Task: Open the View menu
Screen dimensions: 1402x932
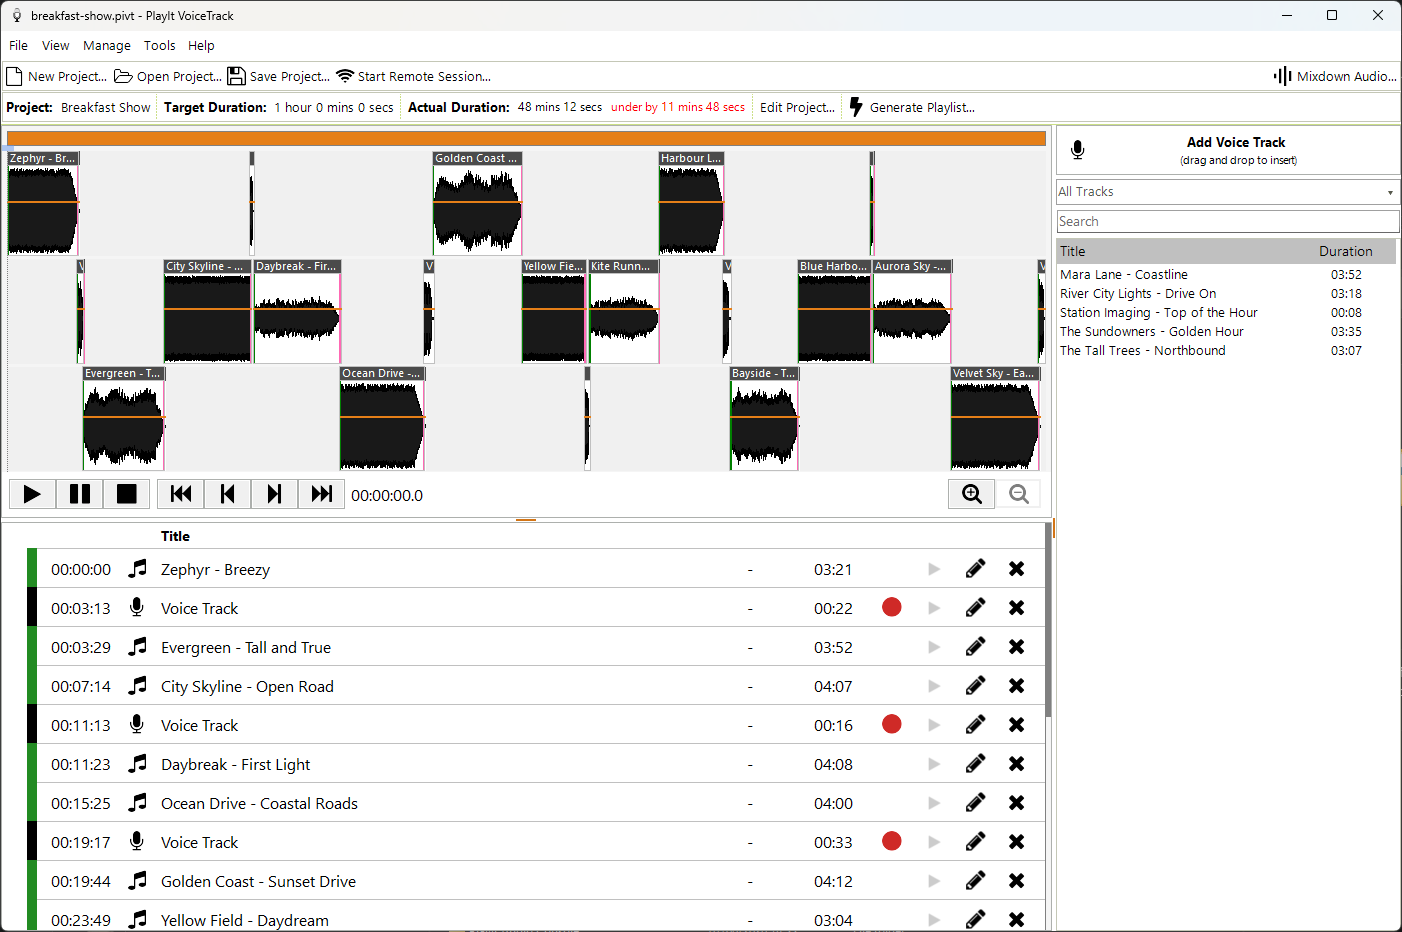Action: pyautogui.click(x=55, y=45)
